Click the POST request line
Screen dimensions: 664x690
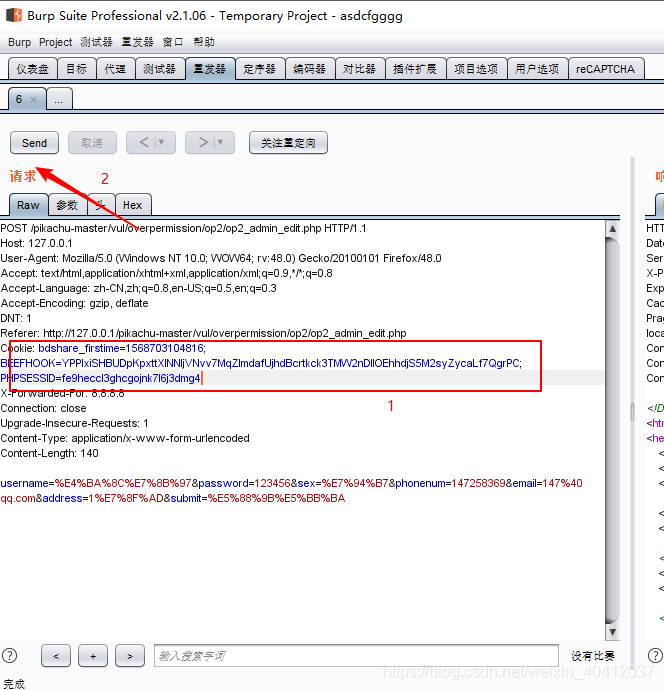pyautogui.click(x=183, y=228)
